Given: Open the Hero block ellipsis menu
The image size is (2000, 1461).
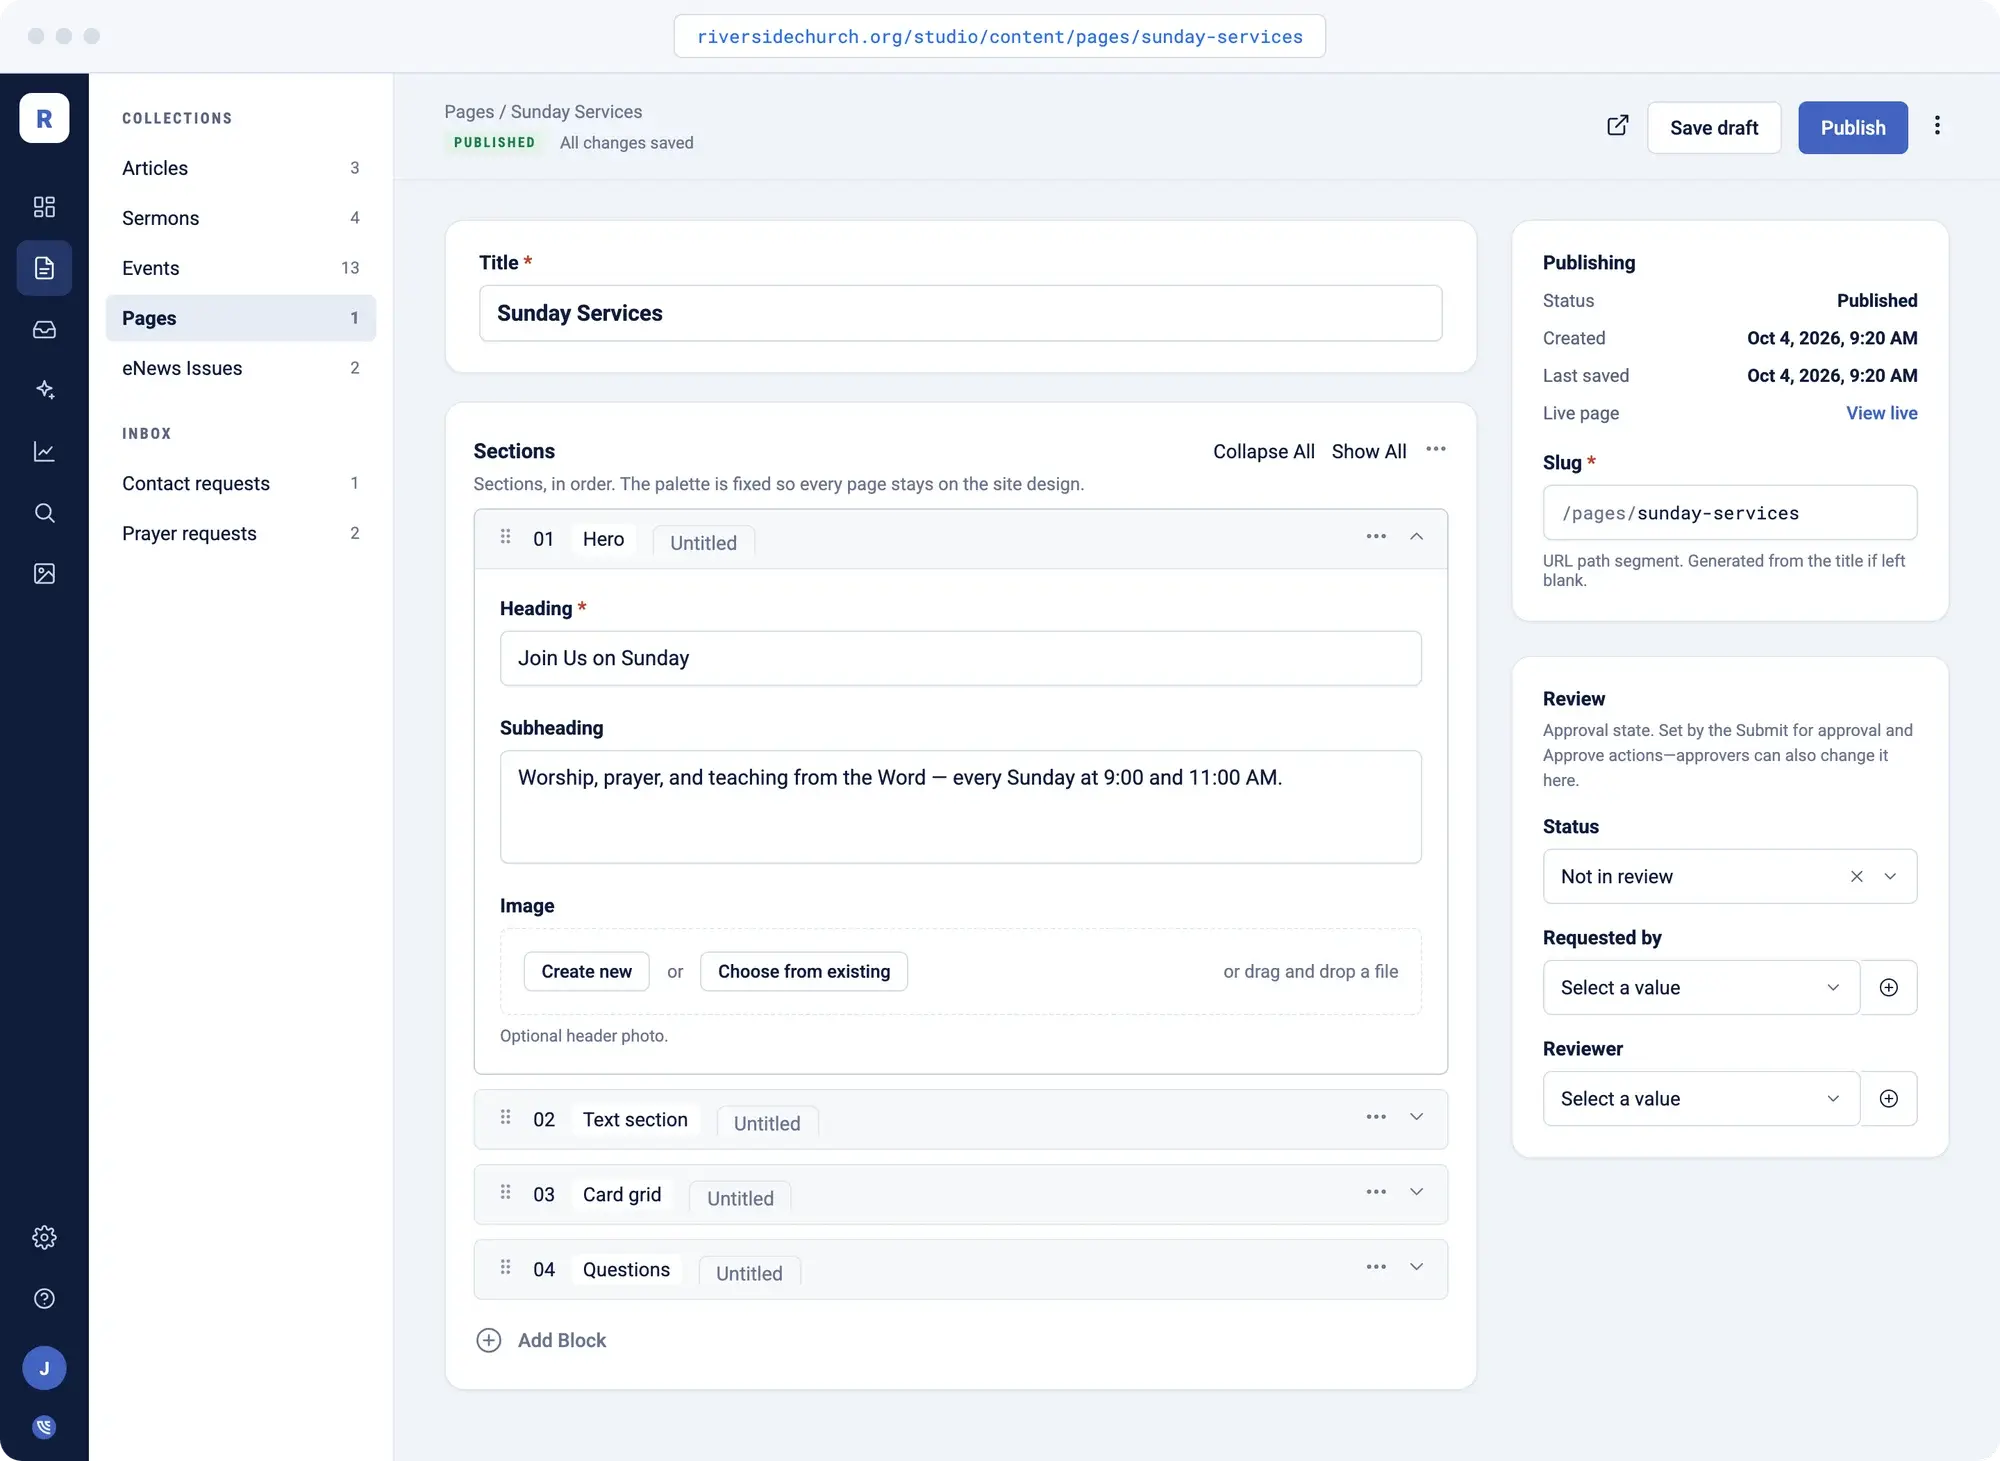Looking at the screenshot, I should (1376, 537).
